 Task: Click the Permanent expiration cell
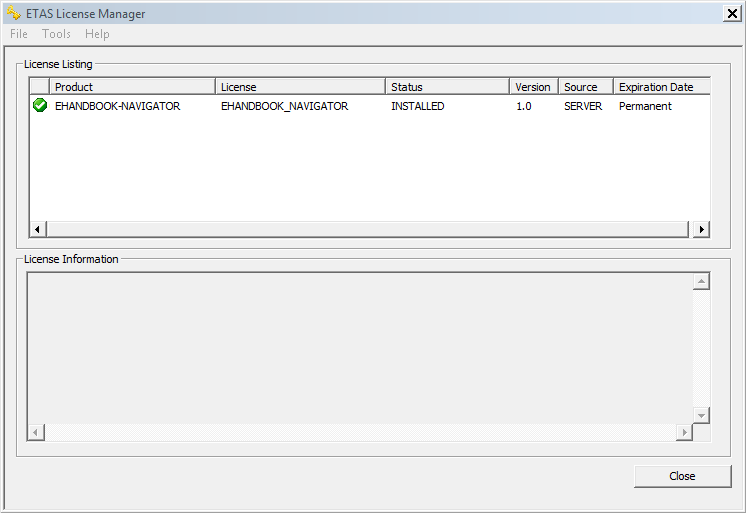645,106
